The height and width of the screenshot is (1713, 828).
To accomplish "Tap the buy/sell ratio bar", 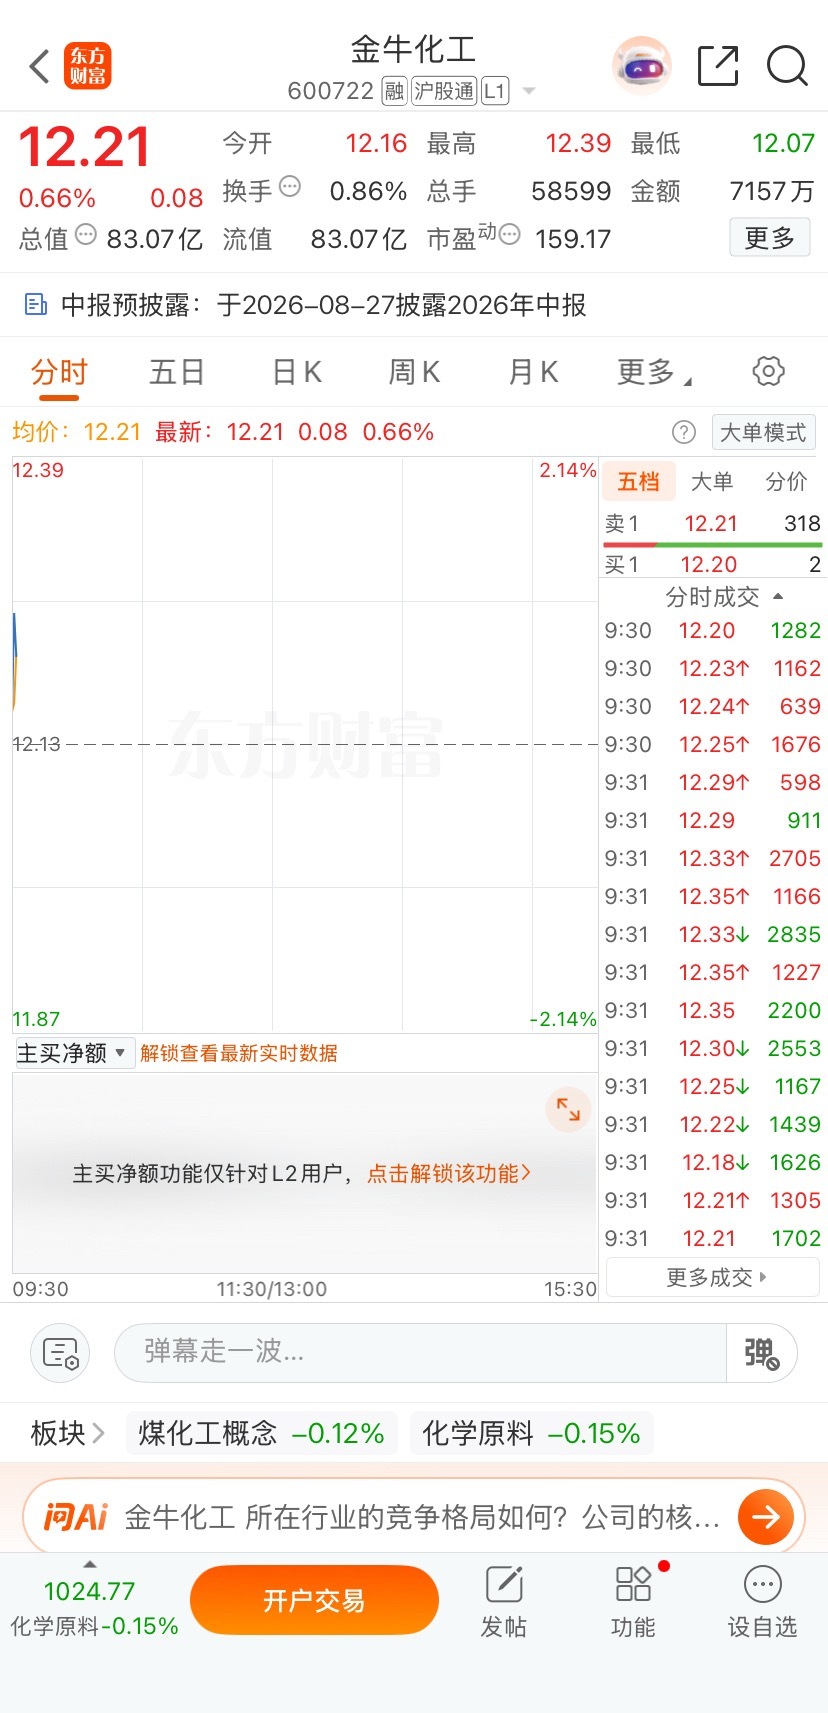I will coord(712,545).
